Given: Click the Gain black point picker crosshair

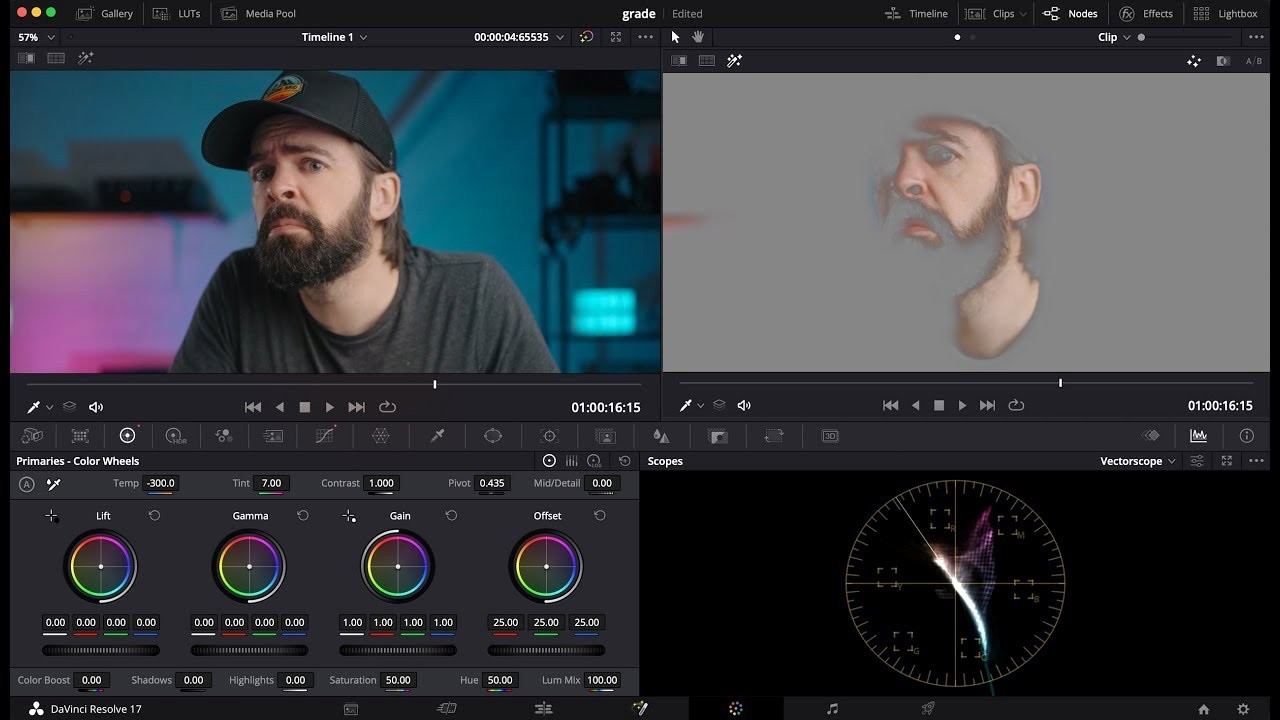Looking at the screenshot, I should (348, 516).
